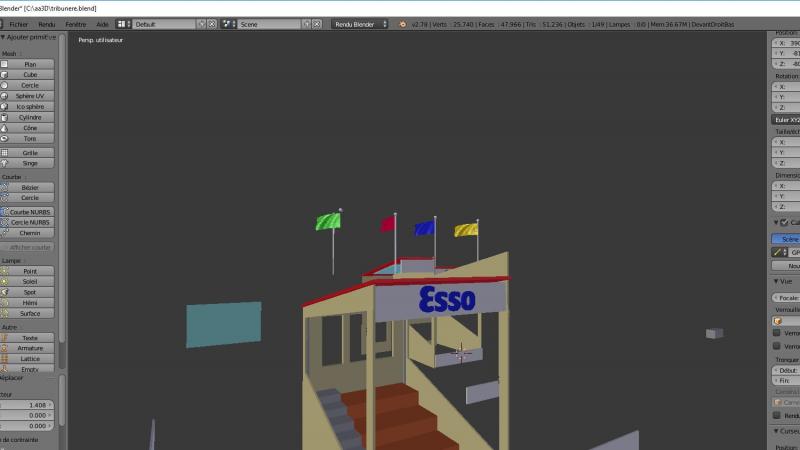The width and height of the screenshot is (800, 450).
Task: Toggle the Rendu checkbox in properties panel
Action: click(x=777, y=415)
